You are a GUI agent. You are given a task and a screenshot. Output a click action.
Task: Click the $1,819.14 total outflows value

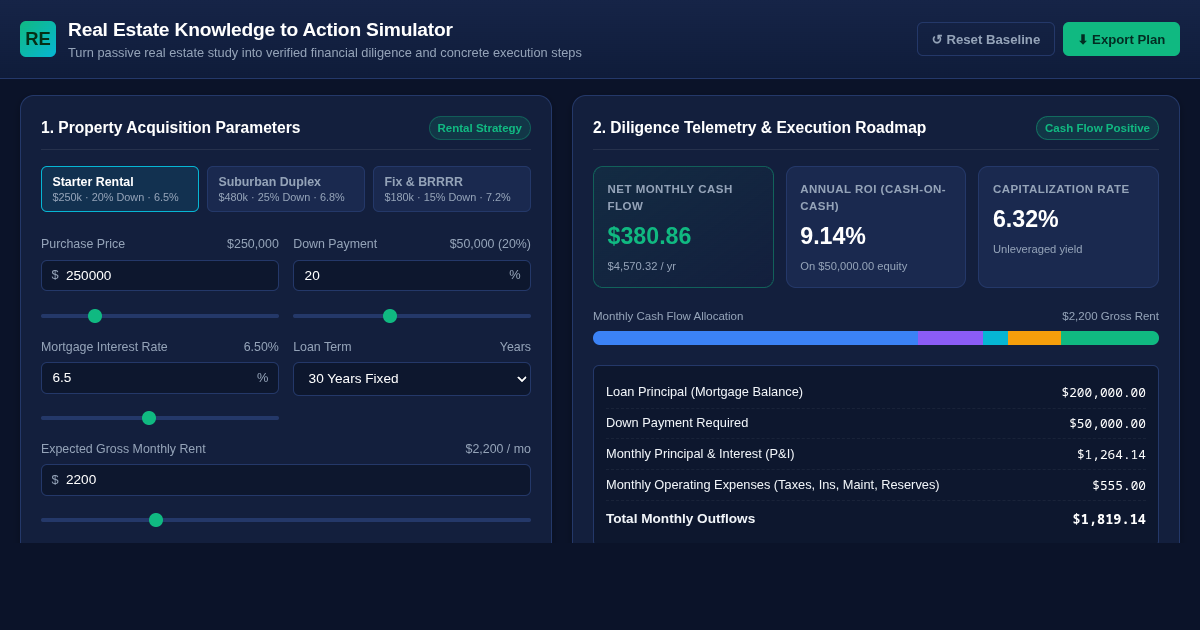coord(1109,520)
